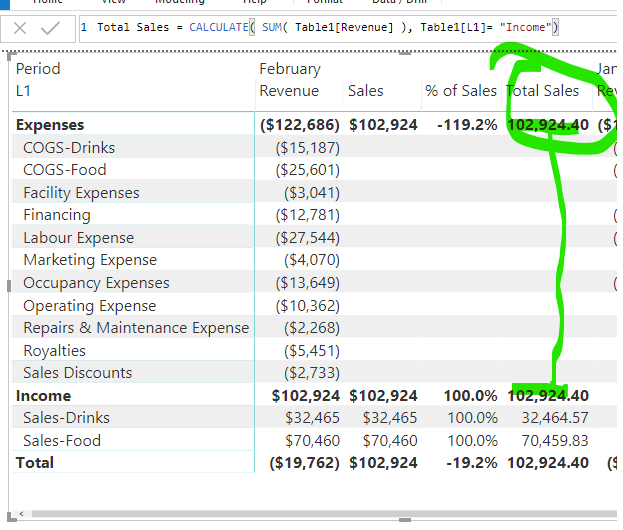Click the ($19,762) Total revenue value
The width and height of the screenshot is (623, 530).
(x=304, y=463)
